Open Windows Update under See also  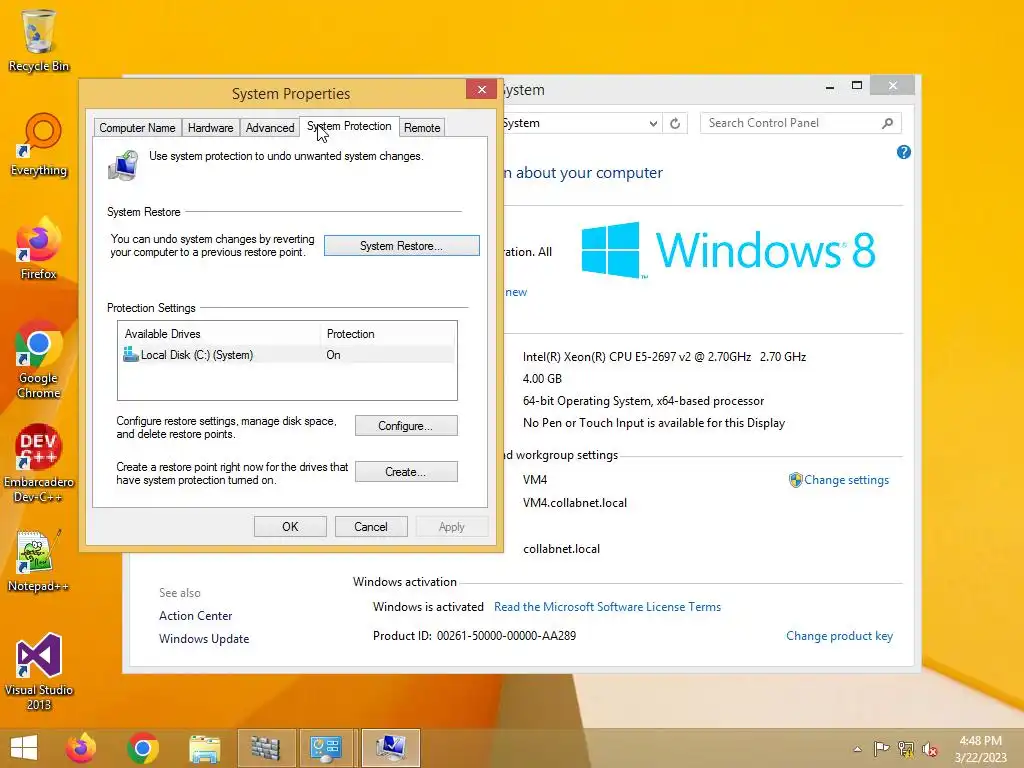point(204,639)
